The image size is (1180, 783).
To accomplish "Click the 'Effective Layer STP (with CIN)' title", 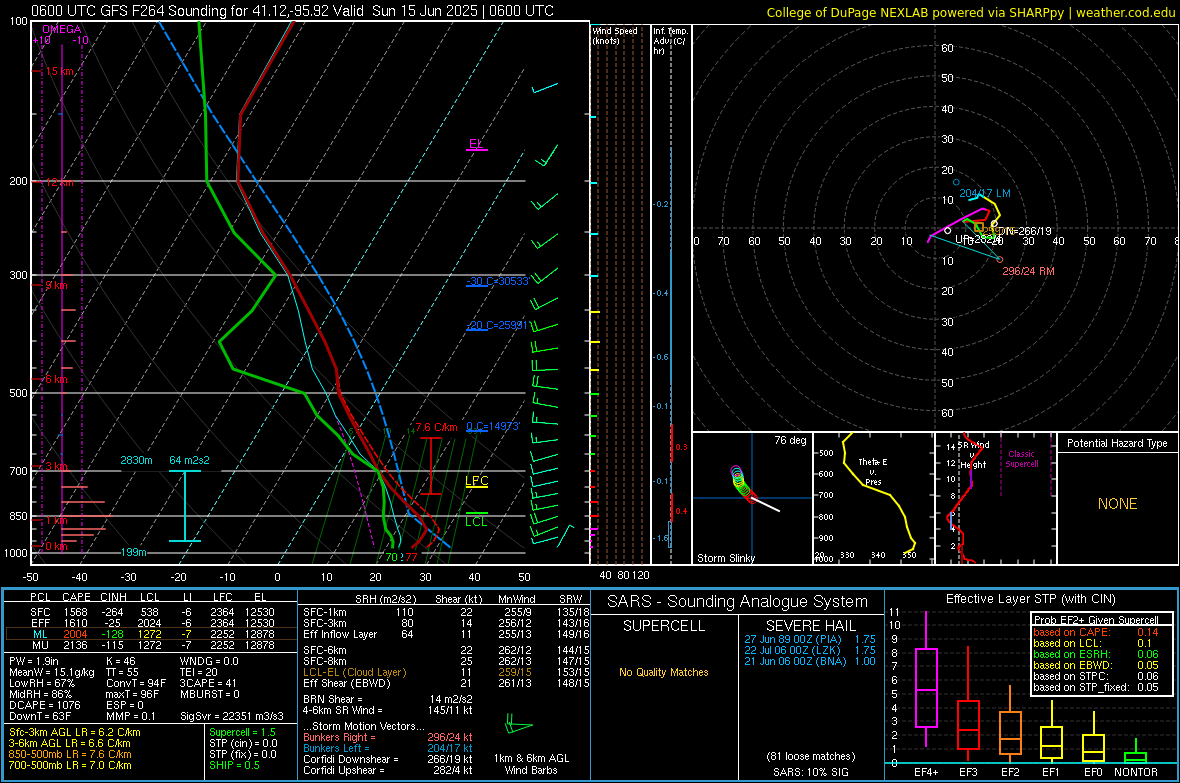I will [1030, 599].
